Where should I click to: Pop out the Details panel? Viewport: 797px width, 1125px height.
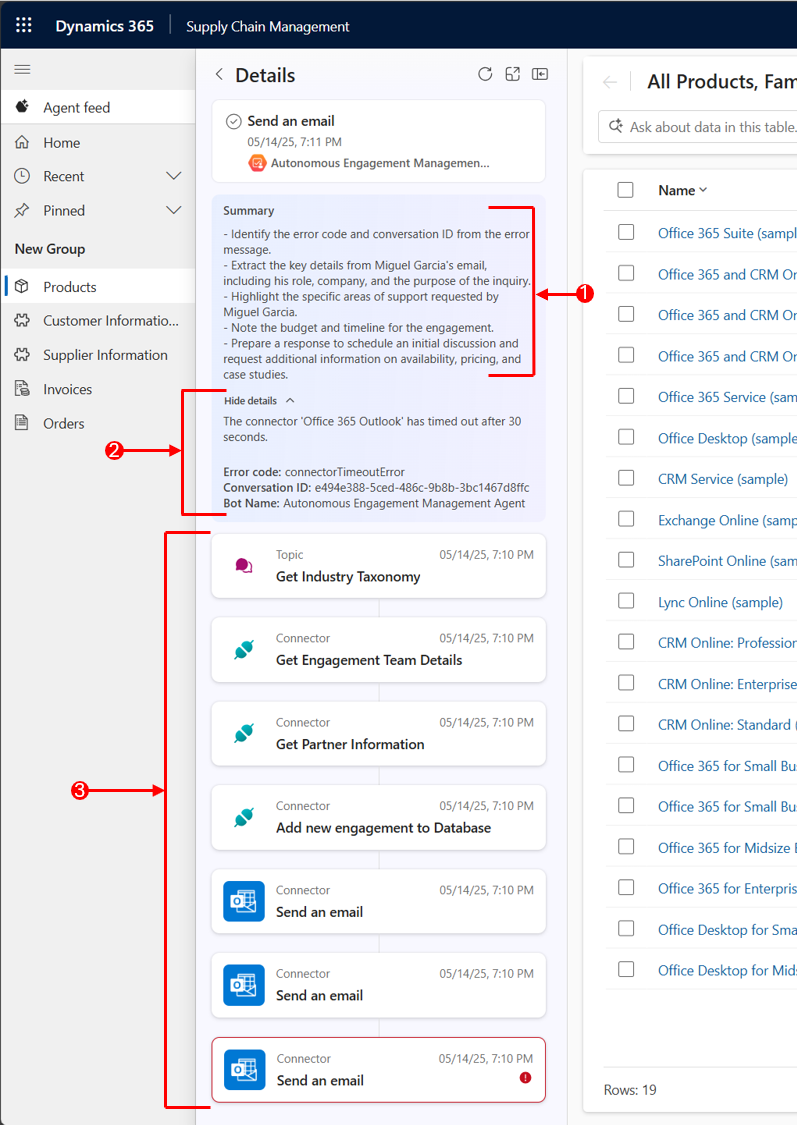pyautogui.click(x=513, y=74)
